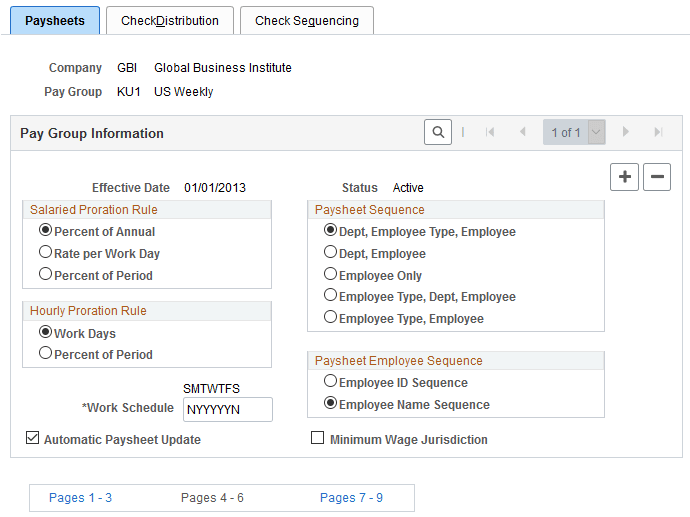Click next row arrow icon
690x517 pixels.
[x=626, y=132]
